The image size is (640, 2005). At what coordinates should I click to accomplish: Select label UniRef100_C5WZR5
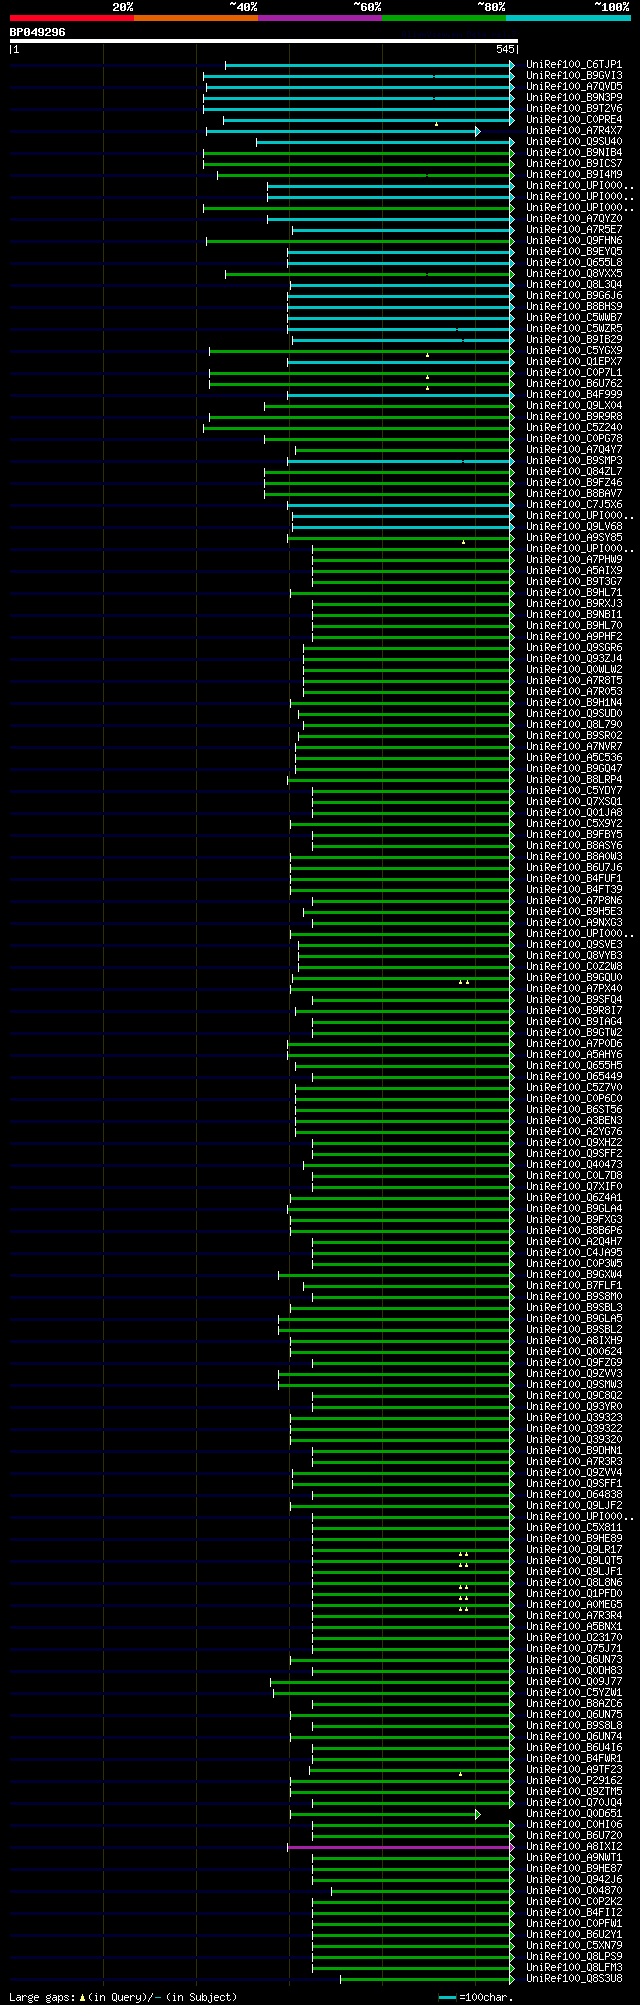[574, 329]
